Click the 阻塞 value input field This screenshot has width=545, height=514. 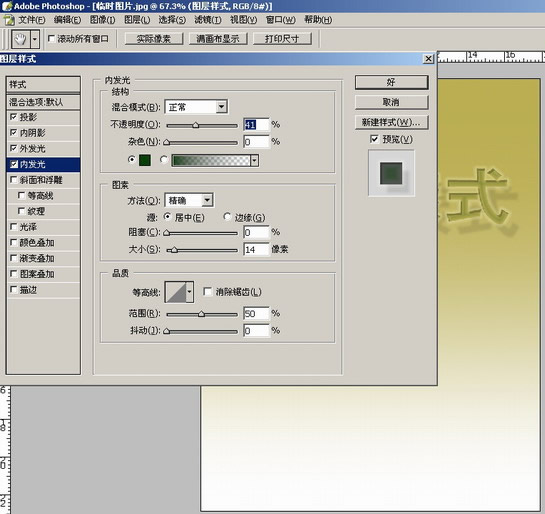point(256,232)
